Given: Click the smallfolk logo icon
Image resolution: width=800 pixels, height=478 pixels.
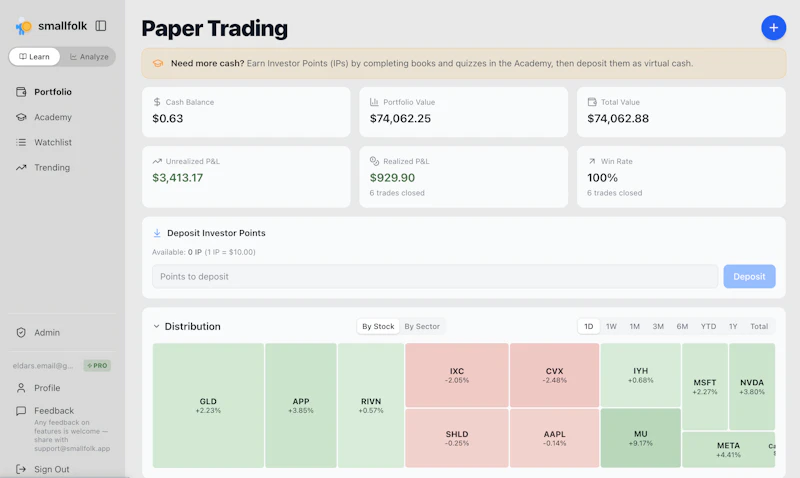Looking at the screenshot, I should [x=23, y=26].
